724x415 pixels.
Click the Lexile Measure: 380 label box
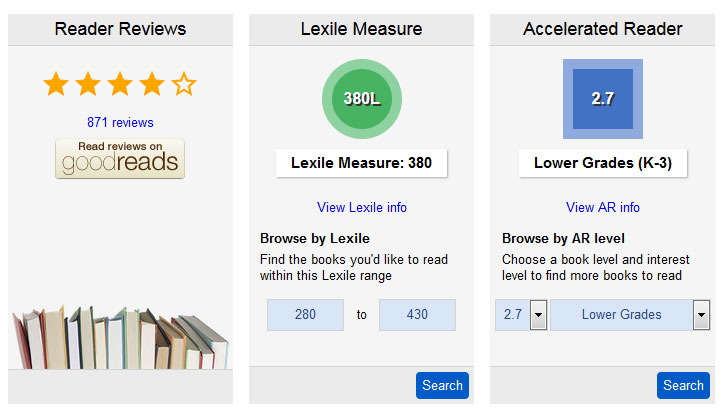point(361,163)
